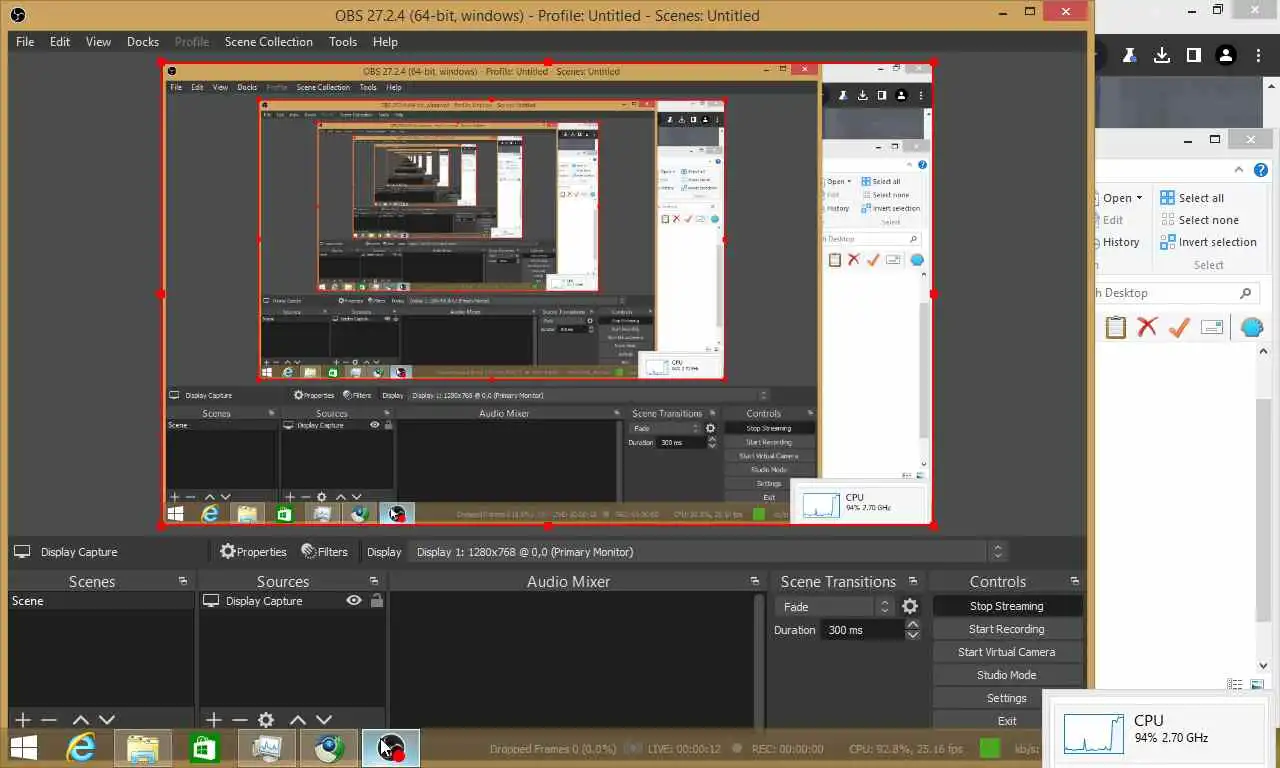
Task: Open the Edit menu in OBS
Action: click(x=60, y=42)
